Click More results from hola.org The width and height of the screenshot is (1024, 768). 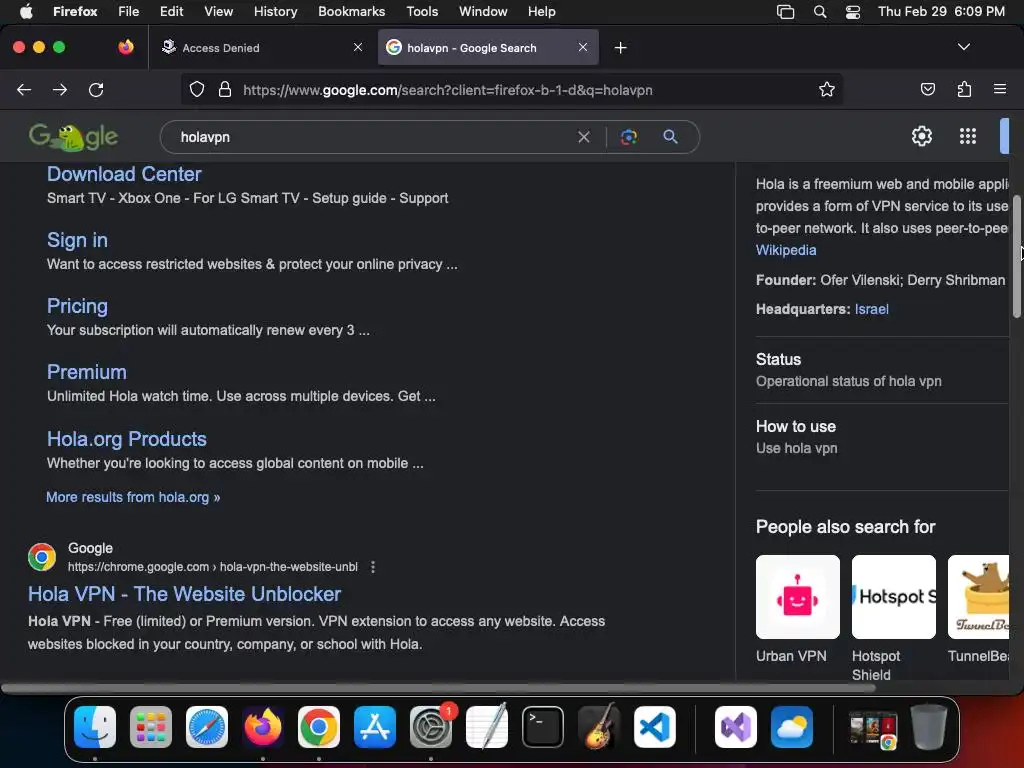point(133,497)
